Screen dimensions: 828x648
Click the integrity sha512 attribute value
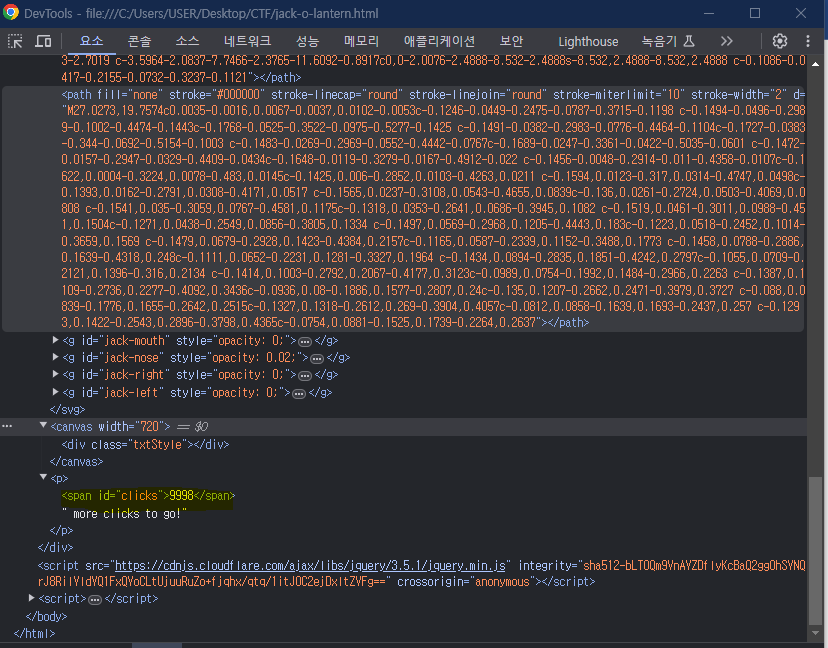pyautogui.click(x=421, y=574)
